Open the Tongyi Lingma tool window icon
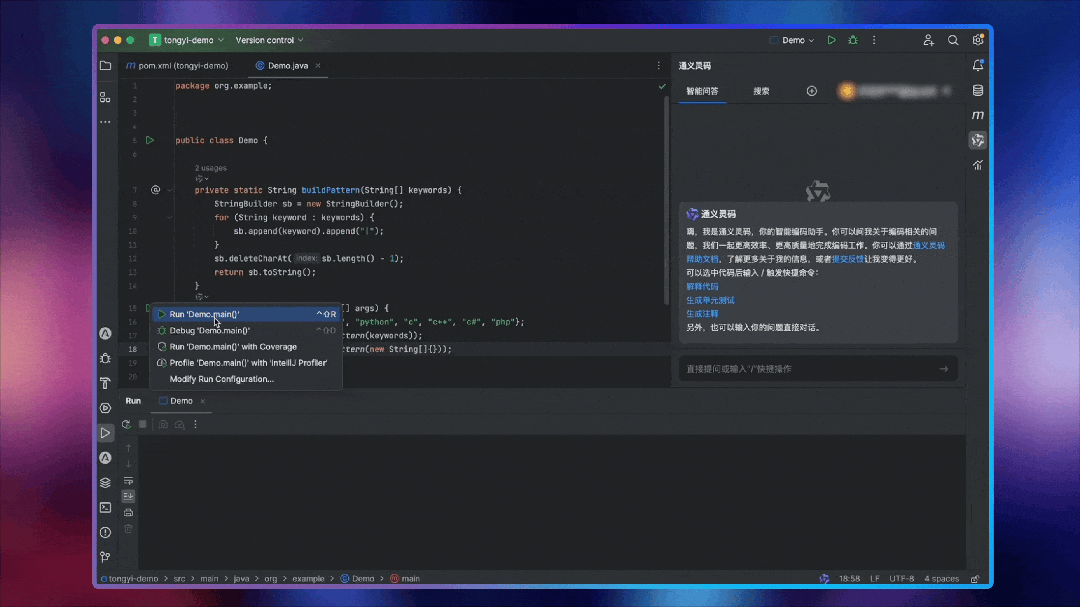The height and width of the screenshot is (607, 1080). pyautogui.click(x=977, y=140)
